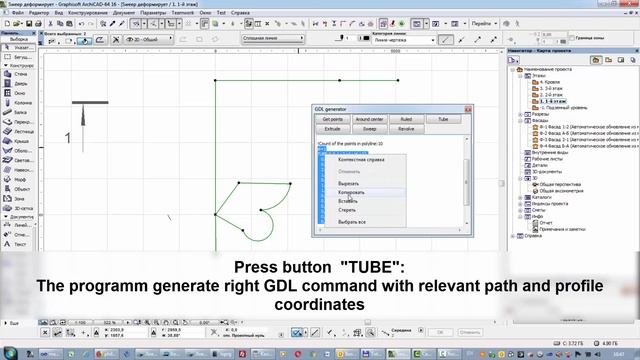
Task: Select the Marquee tool (Бегущая рамка)
Action: [x=18, y=57]
